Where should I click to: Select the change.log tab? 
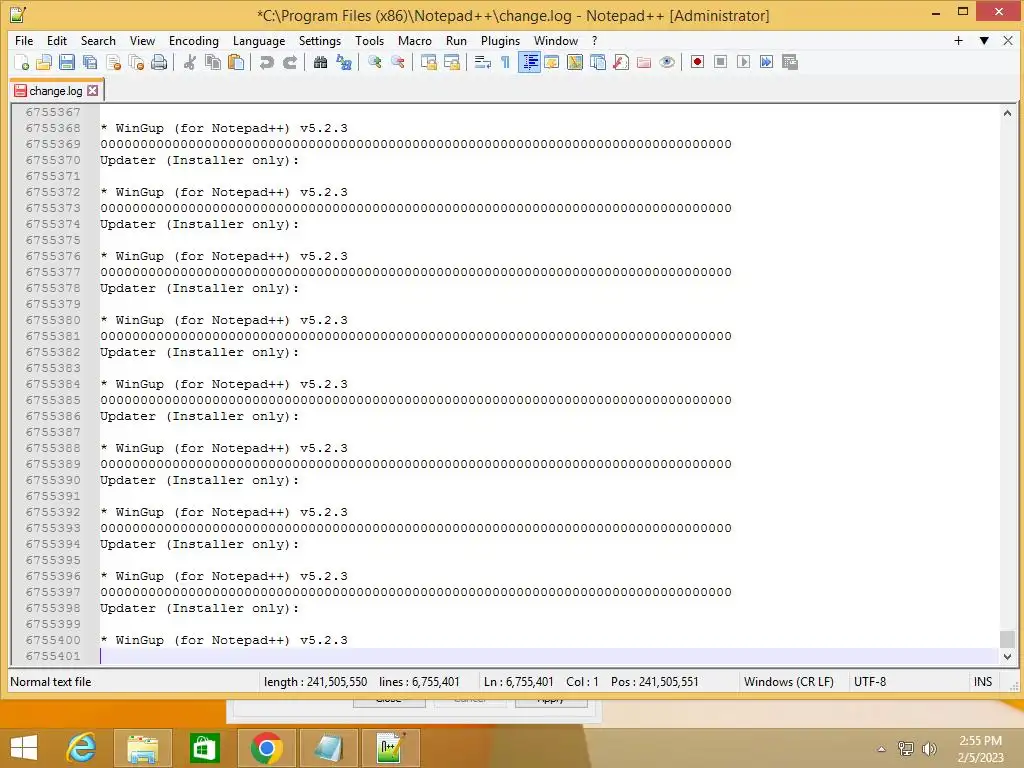[x=56, y=91]
